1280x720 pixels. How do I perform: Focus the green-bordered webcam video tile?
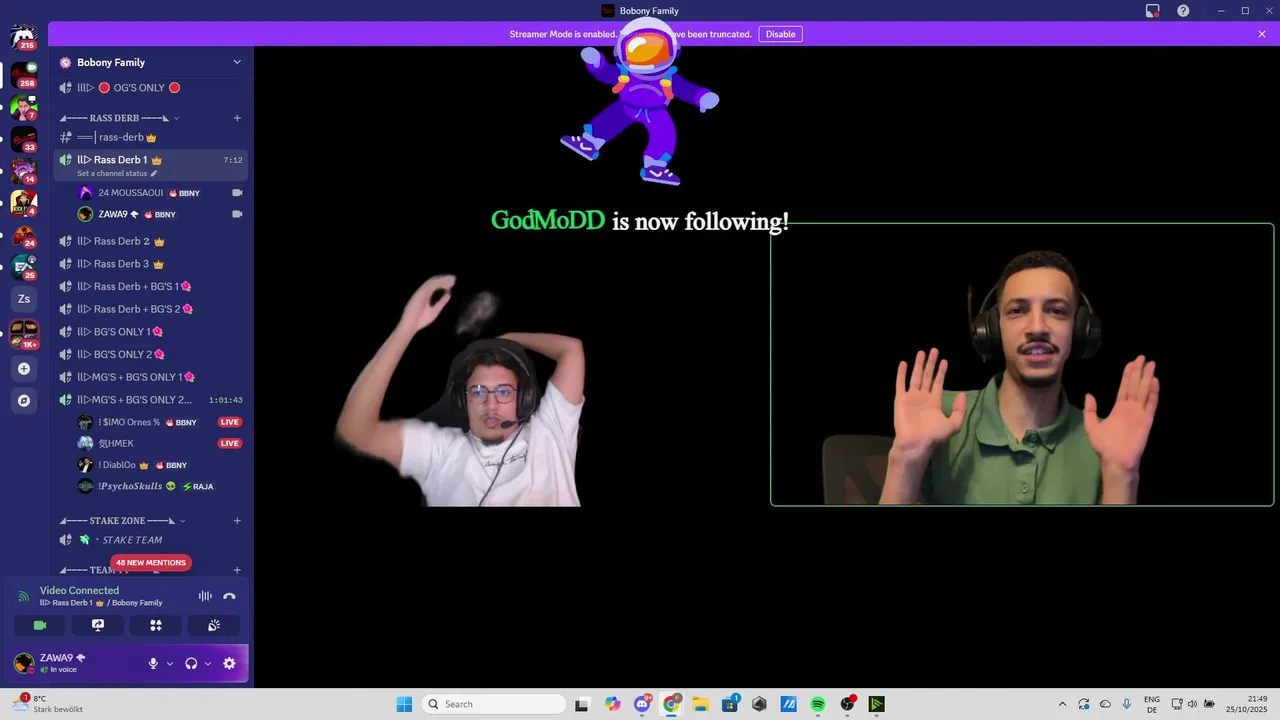tap(1022, 365)
